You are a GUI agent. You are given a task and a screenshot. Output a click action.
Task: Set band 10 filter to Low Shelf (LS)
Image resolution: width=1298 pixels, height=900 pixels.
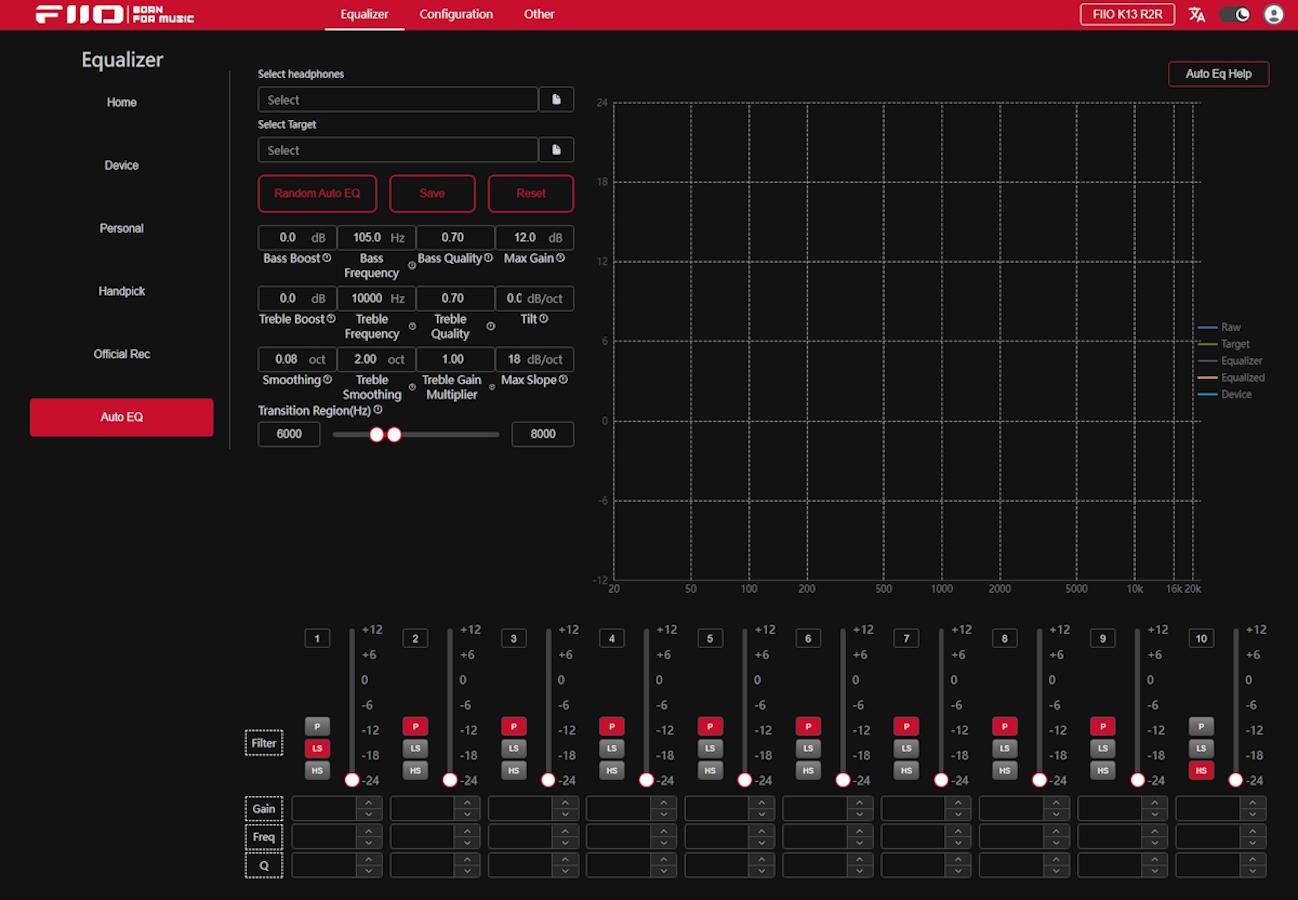click(1201, 748)
